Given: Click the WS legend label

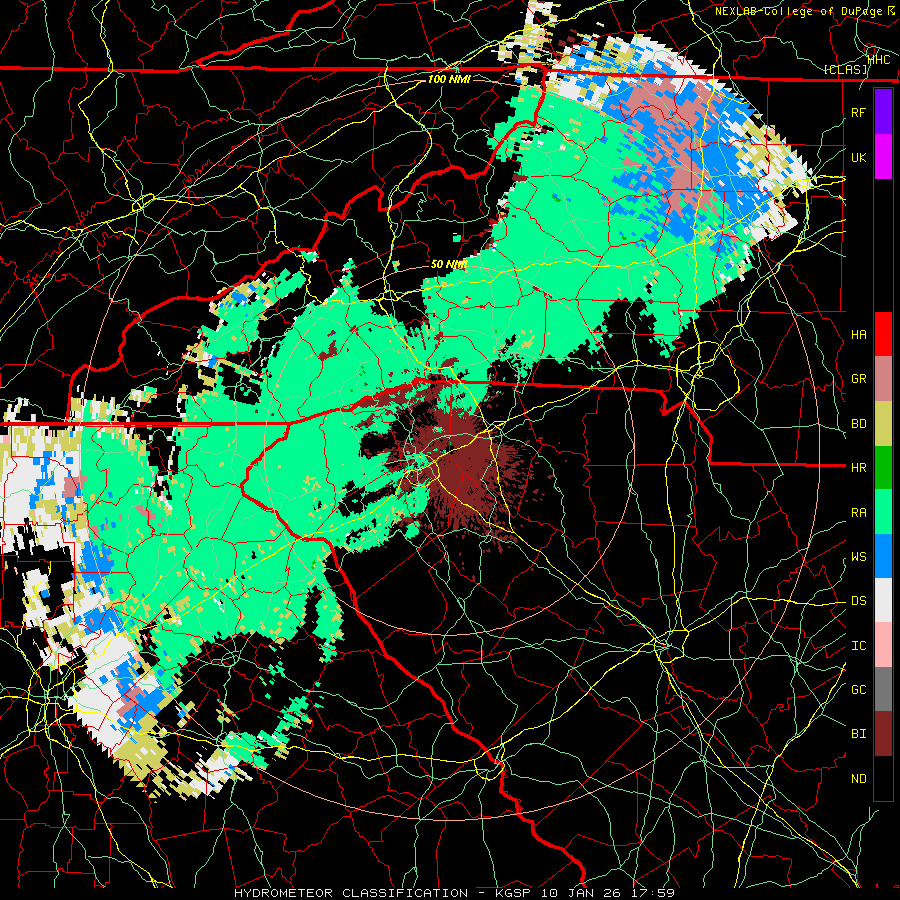Looking at the screenshot, I should pos(859,557).
